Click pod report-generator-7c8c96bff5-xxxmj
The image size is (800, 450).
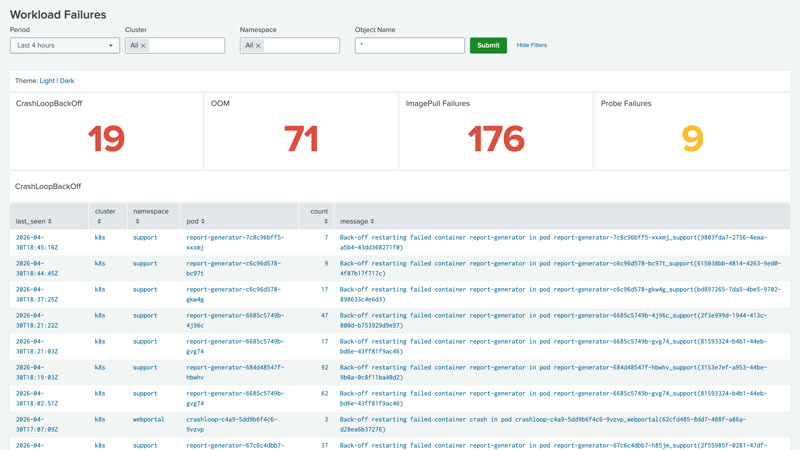tap(235, 242)
